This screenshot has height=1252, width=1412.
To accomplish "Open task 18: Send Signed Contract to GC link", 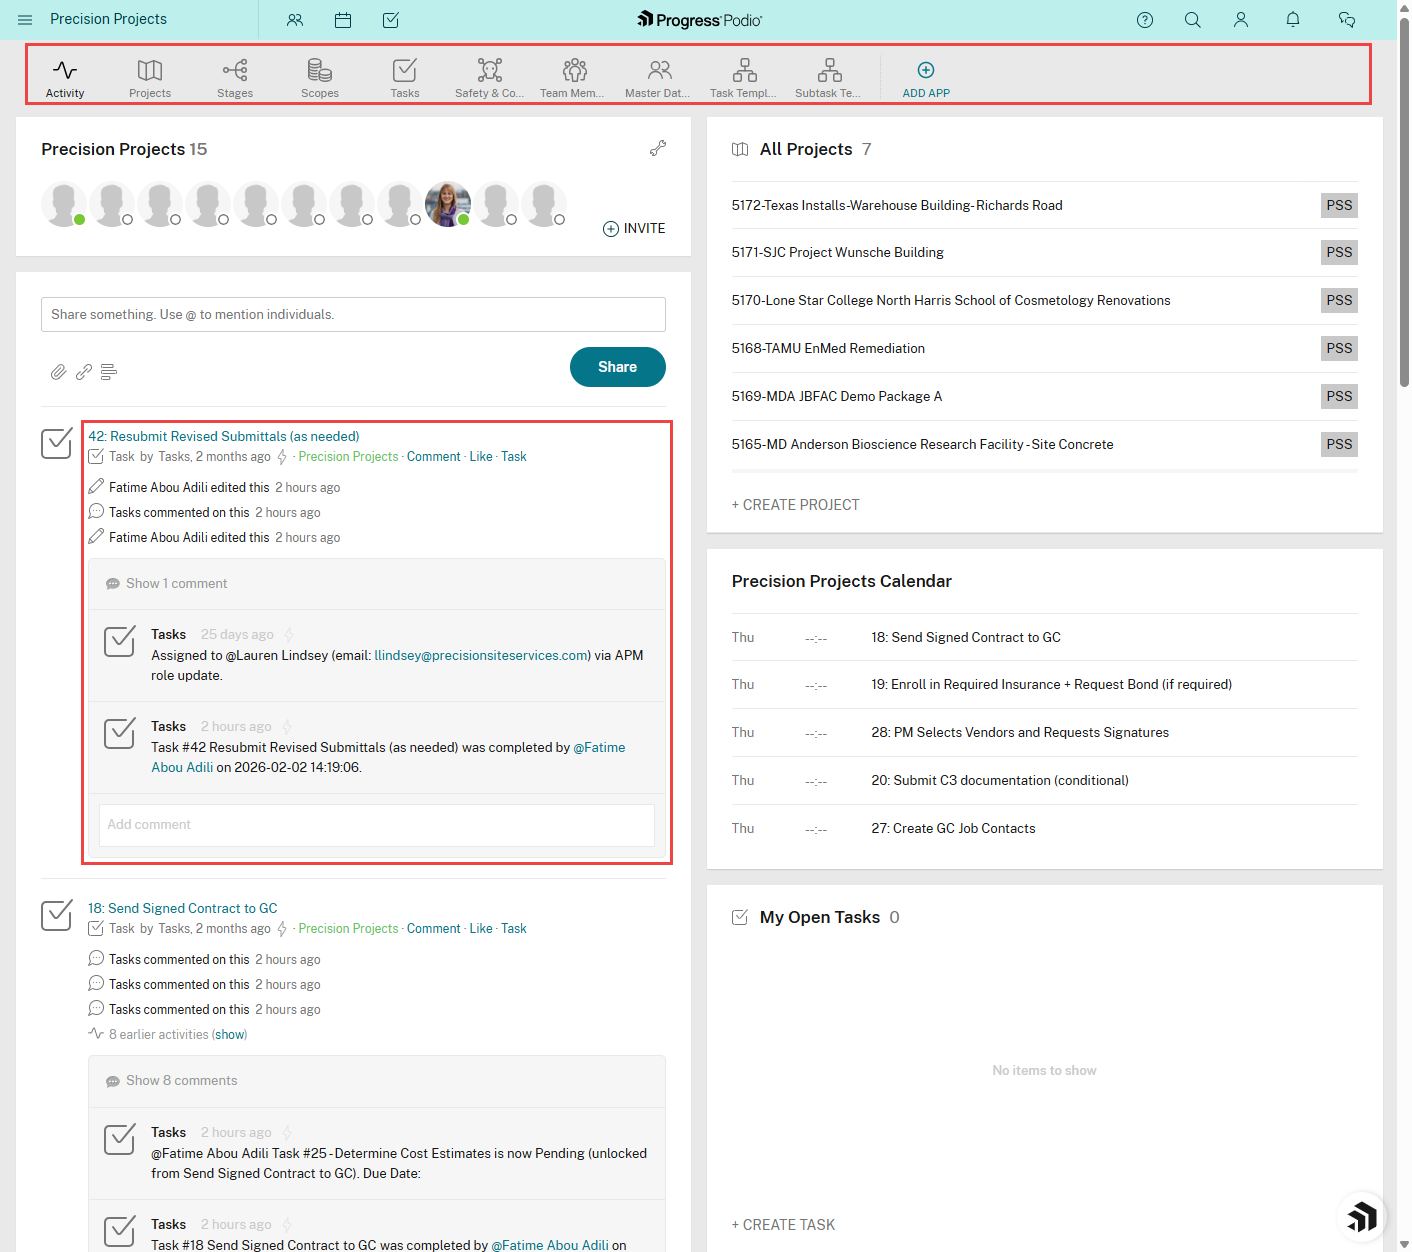I will click(x=183, y=908).
